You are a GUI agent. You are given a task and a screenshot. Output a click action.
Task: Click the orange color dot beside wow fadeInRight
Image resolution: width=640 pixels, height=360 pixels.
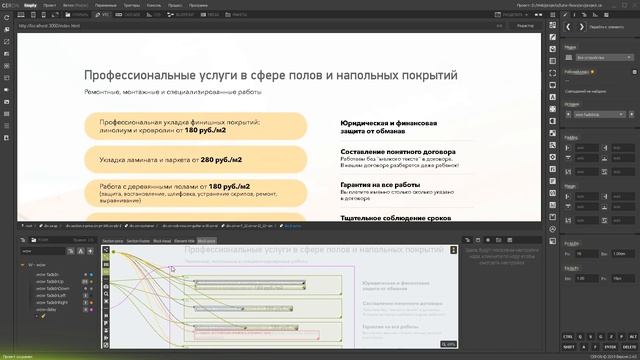[91, 302]
